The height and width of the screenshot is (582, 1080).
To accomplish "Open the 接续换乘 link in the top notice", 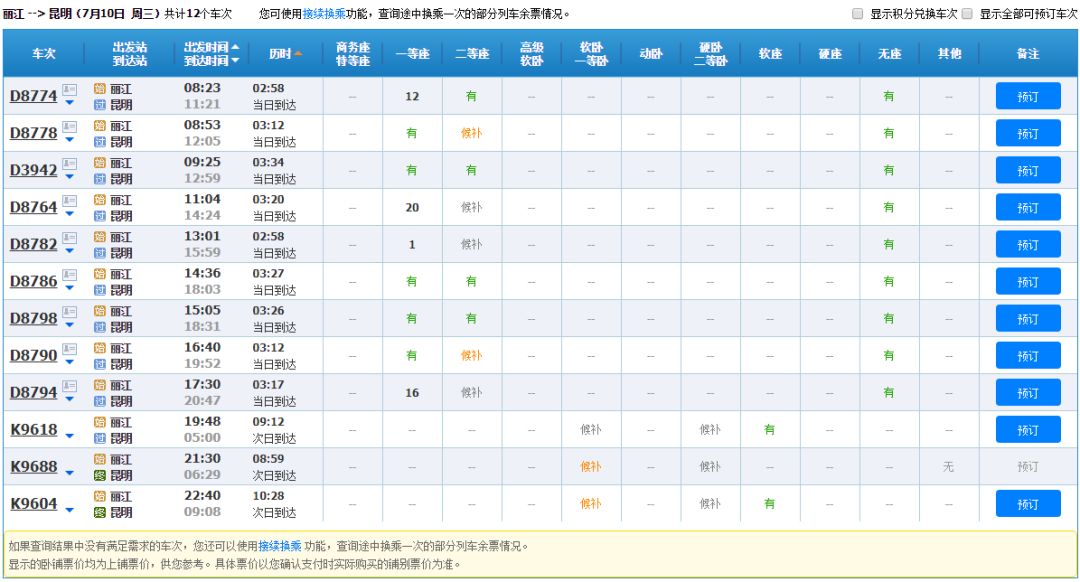I will (325, 14).
